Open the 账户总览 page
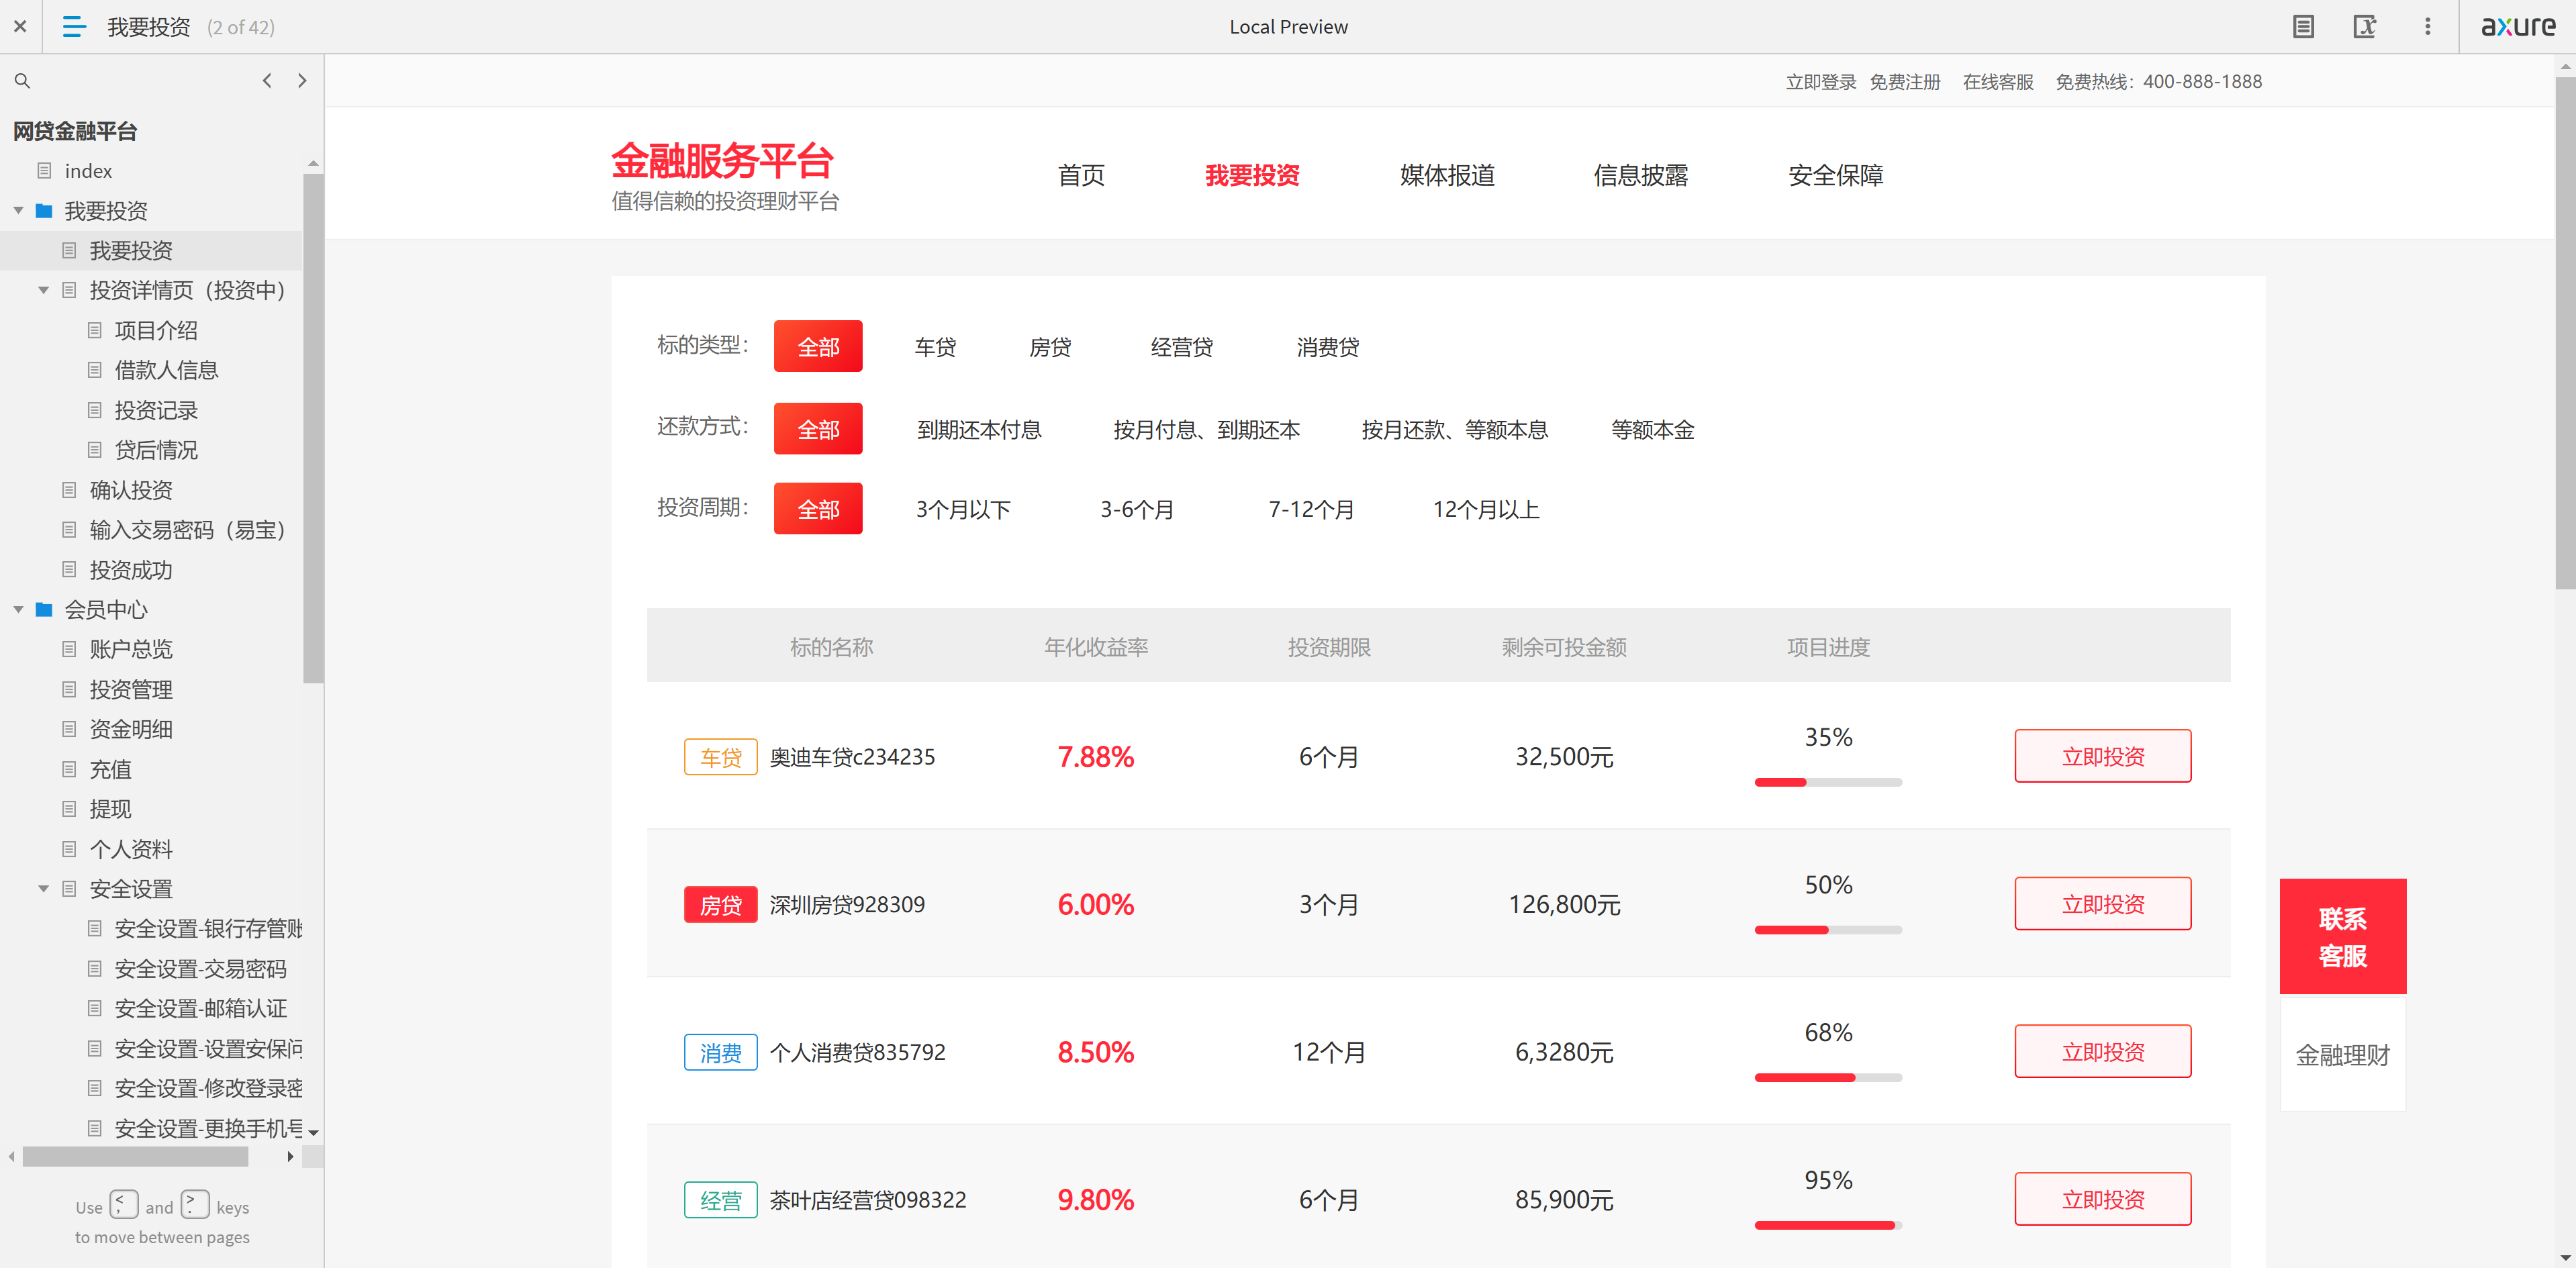The width and height of the screenshot is (2576, 1268). click(131, 649)
